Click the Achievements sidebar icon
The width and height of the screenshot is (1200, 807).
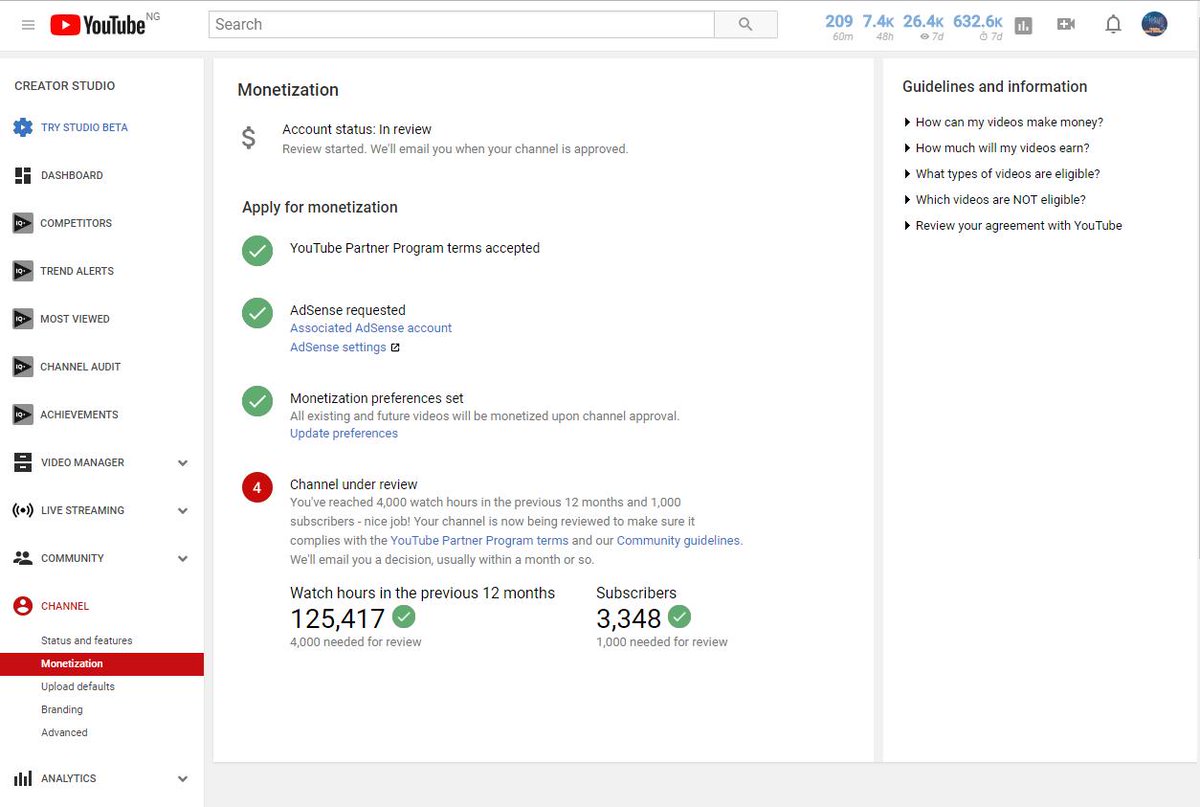(x=23, y=415)
